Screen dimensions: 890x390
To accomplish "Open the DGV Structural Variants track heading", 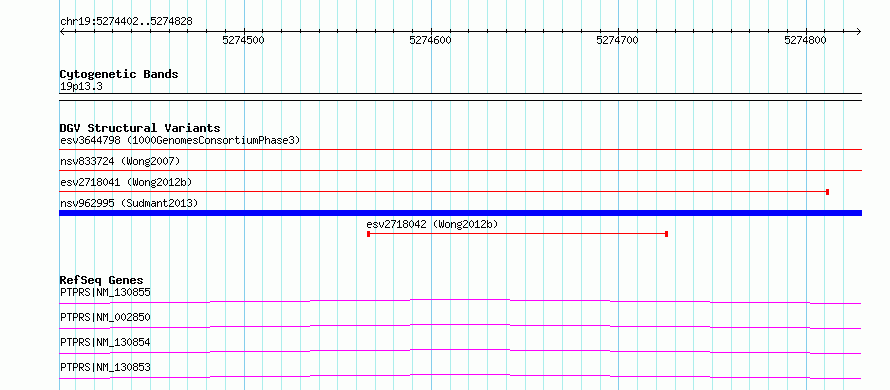I will [140, 128].
